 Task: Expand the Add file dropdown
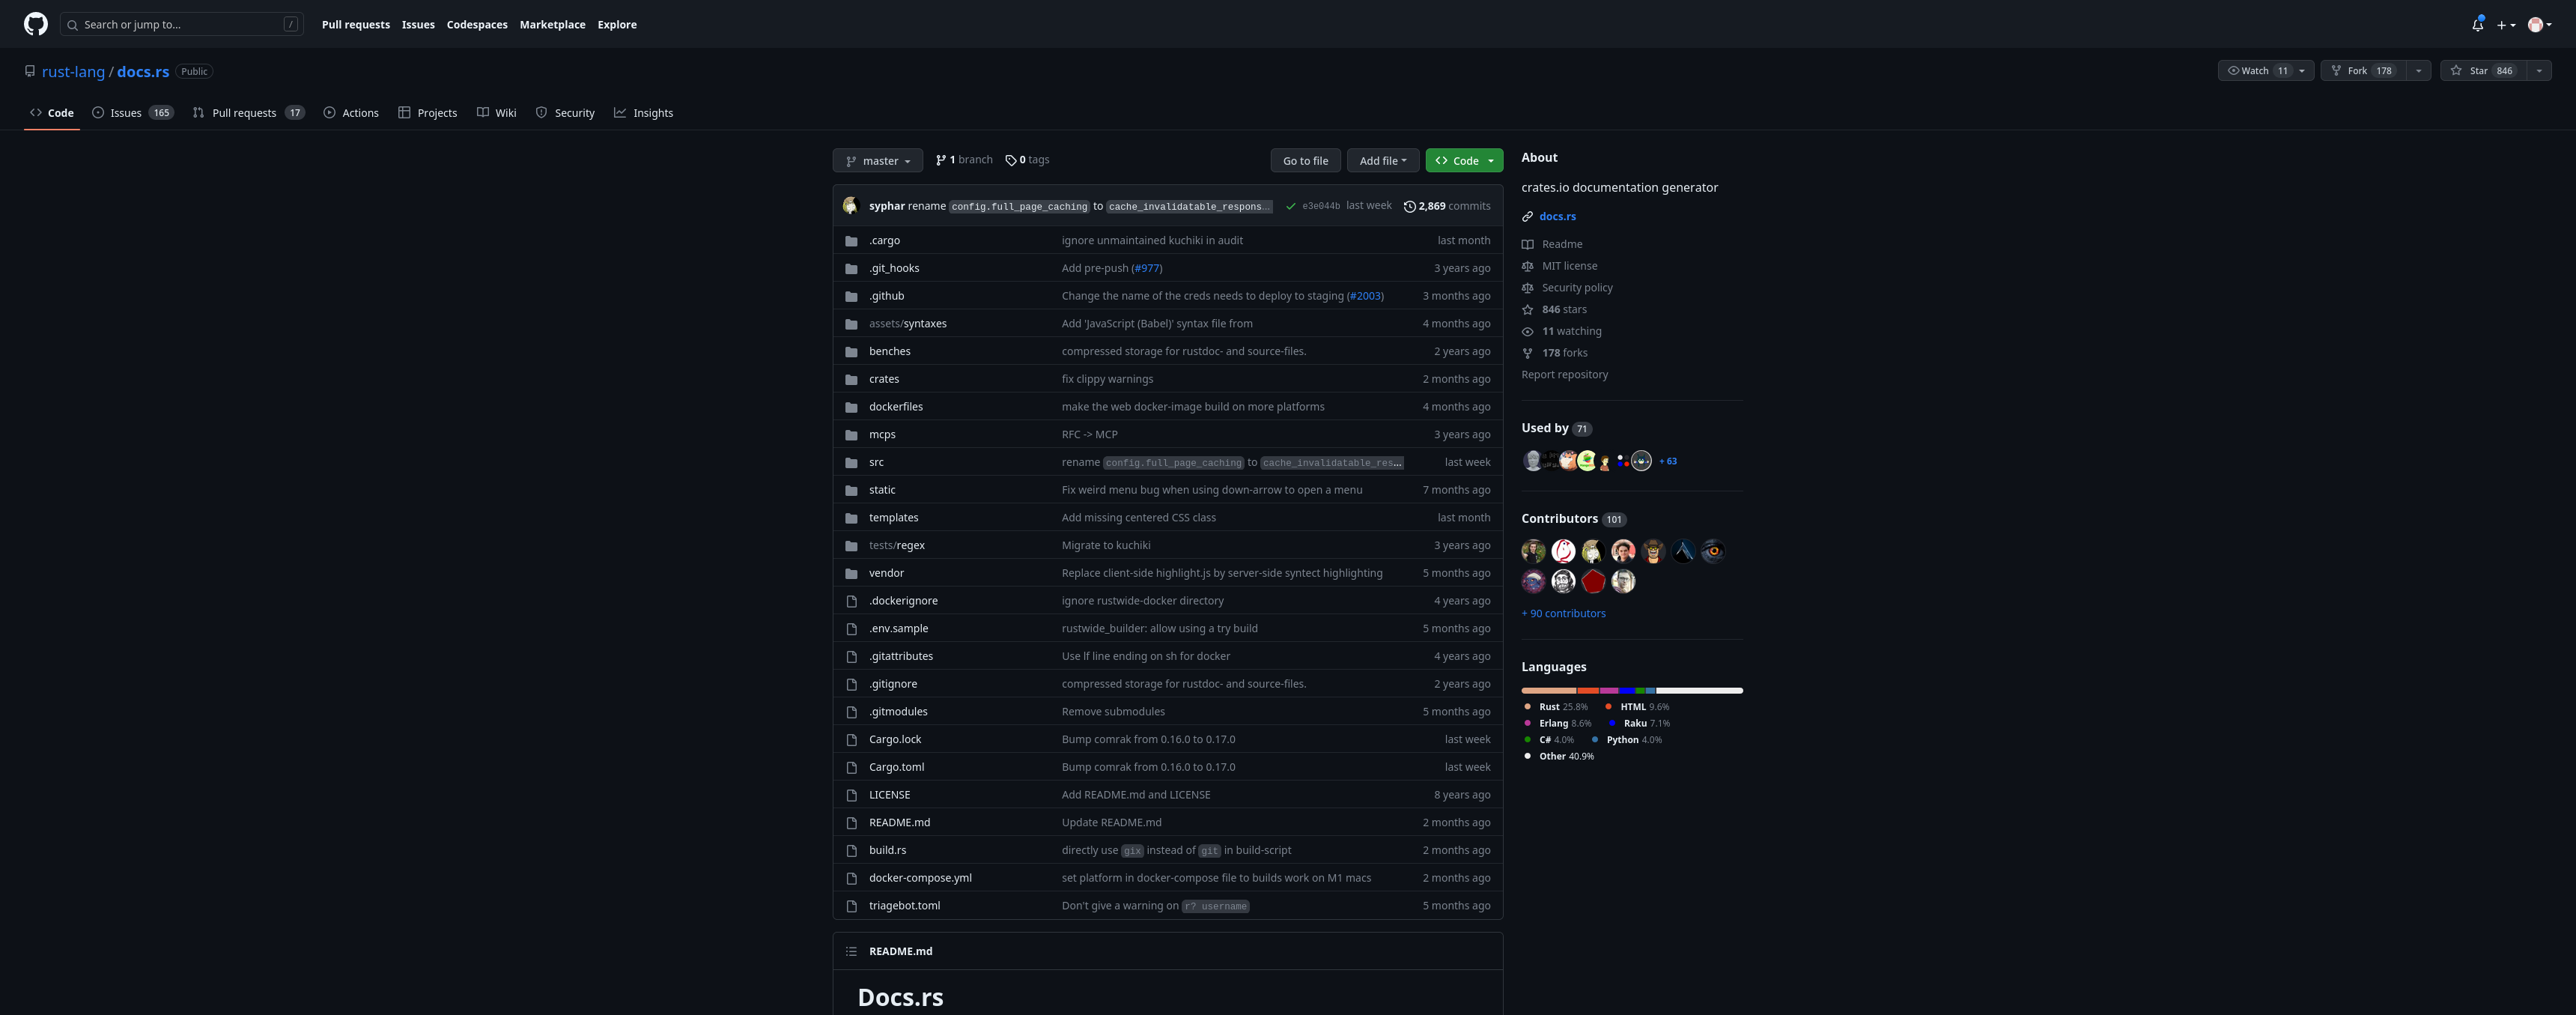click(1383, 160)
